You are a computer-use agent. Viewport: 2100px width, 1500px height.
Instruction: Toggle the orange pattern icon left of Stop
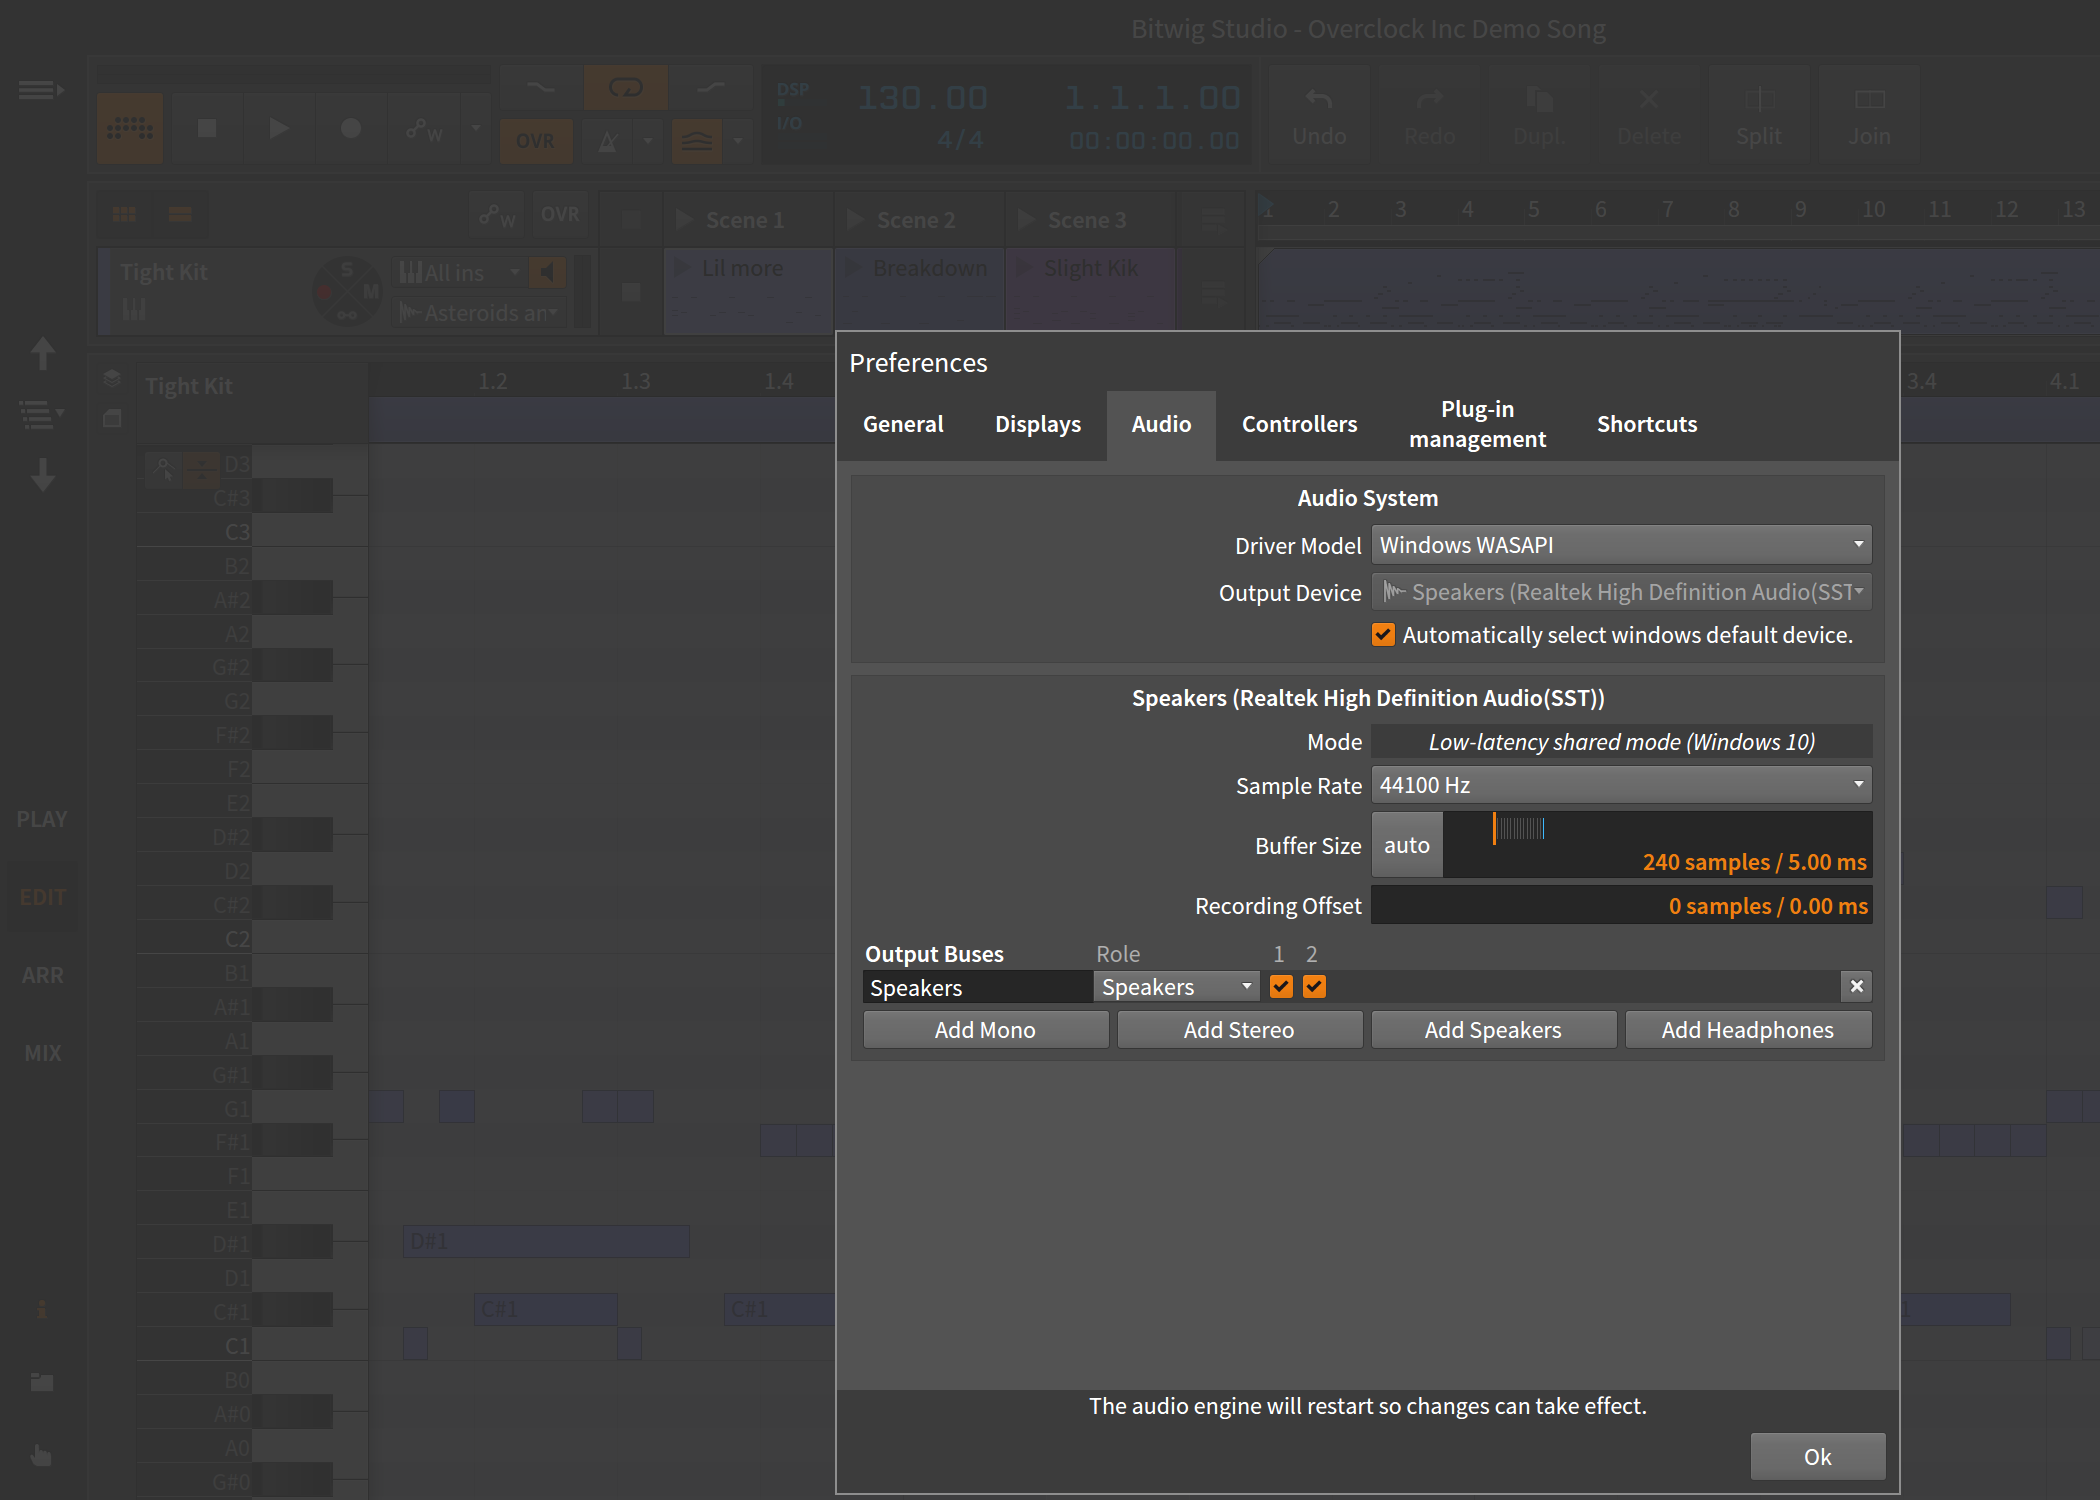click(x=130, y=128)
